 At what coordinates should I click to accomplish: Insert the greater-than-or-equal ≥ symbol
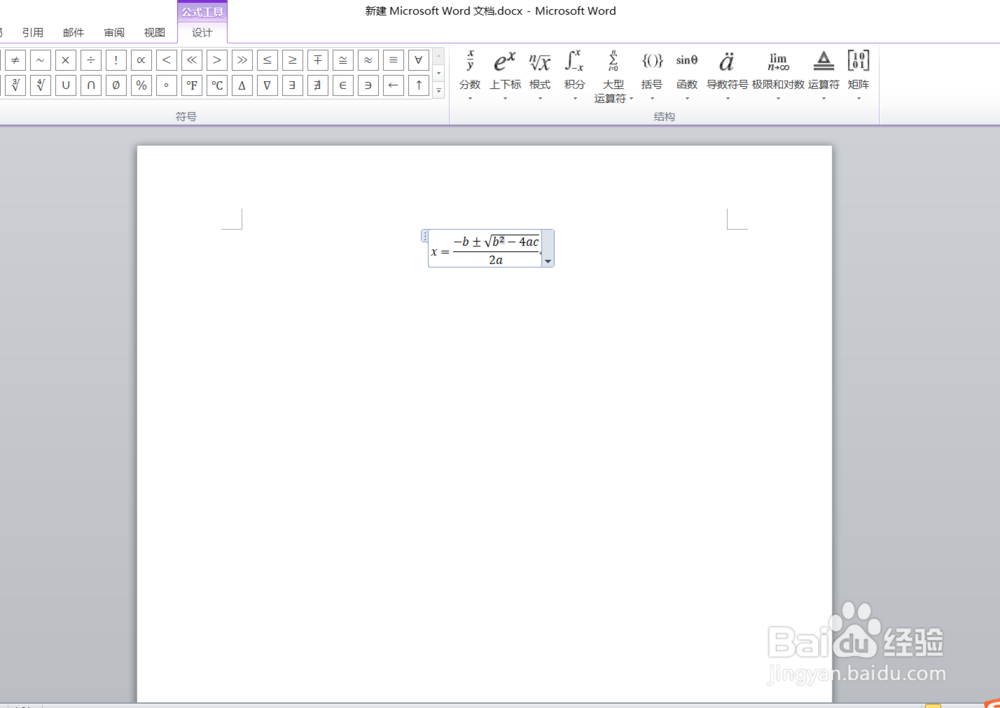(x=292, y=61)
